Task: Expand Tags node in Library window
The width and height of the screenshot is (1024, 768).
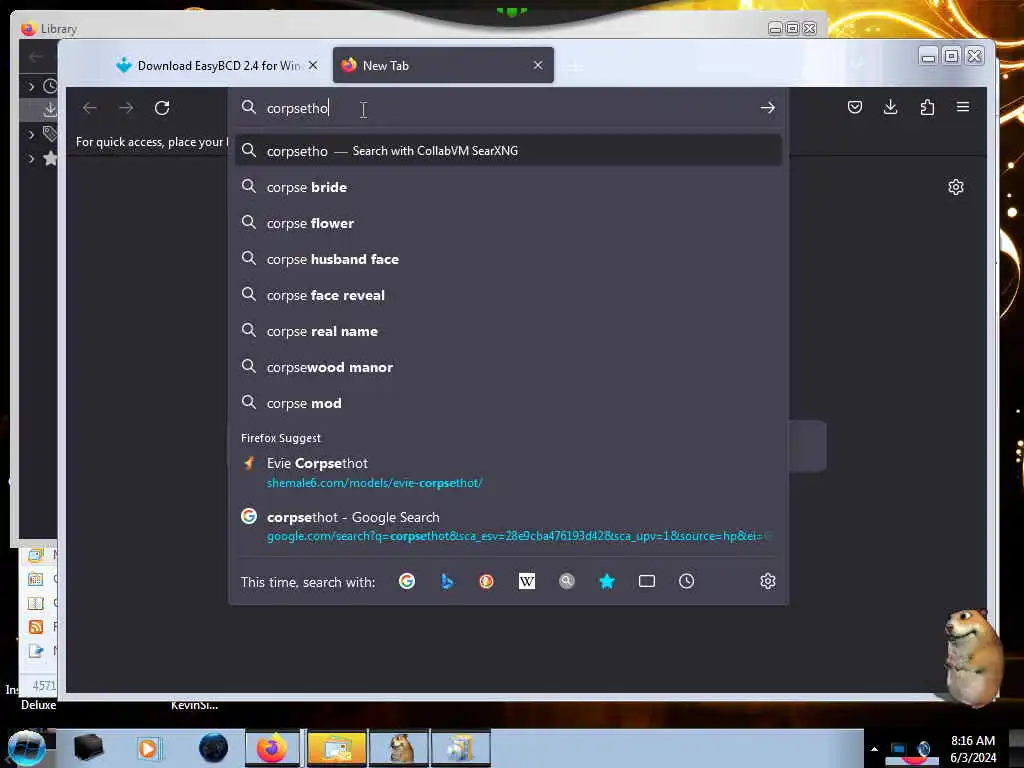Action: click(31, 135)
